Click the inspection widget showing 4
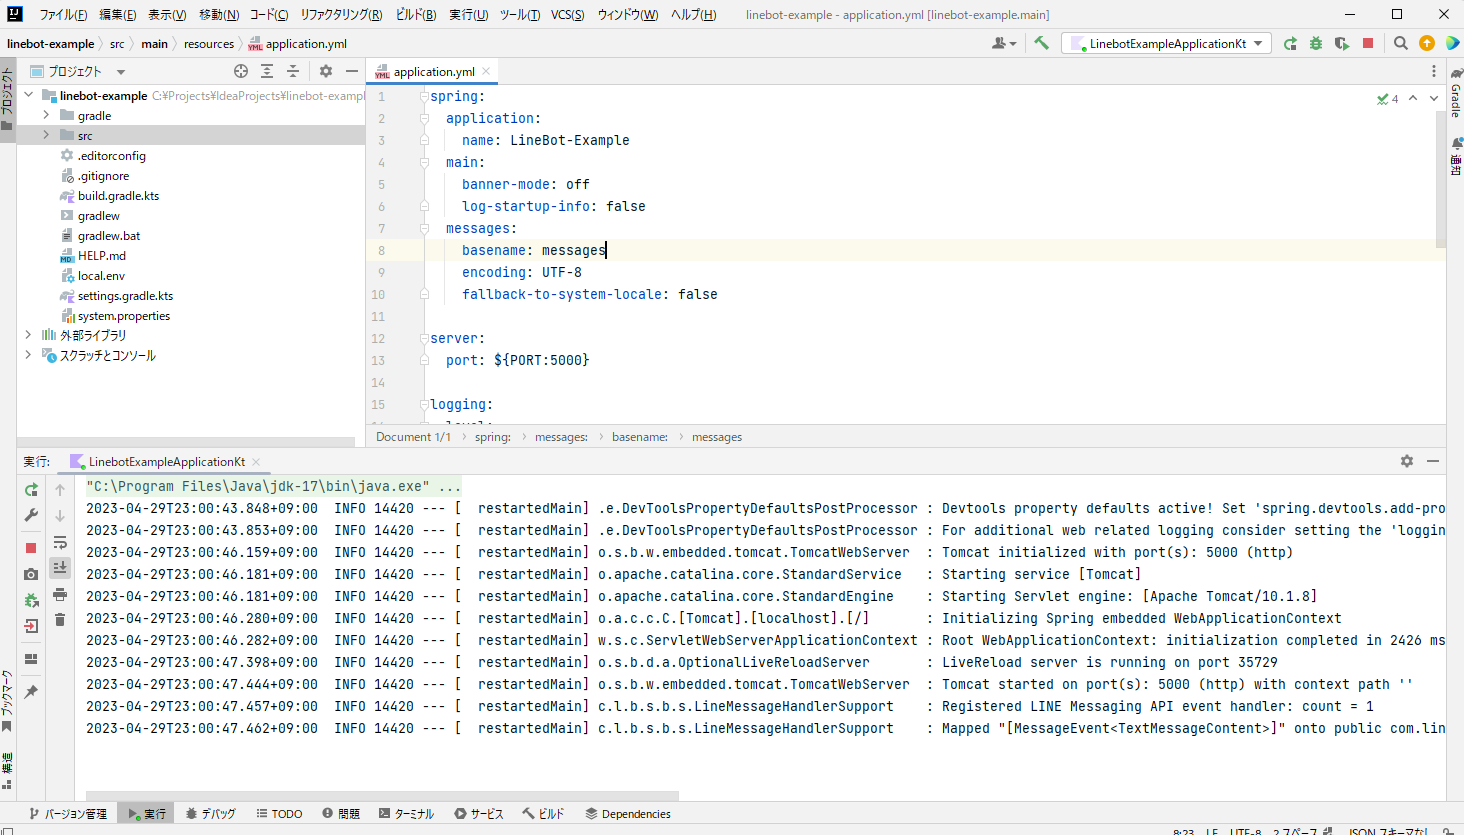Screen dimensions: 1464x835 click(1388, 98)
